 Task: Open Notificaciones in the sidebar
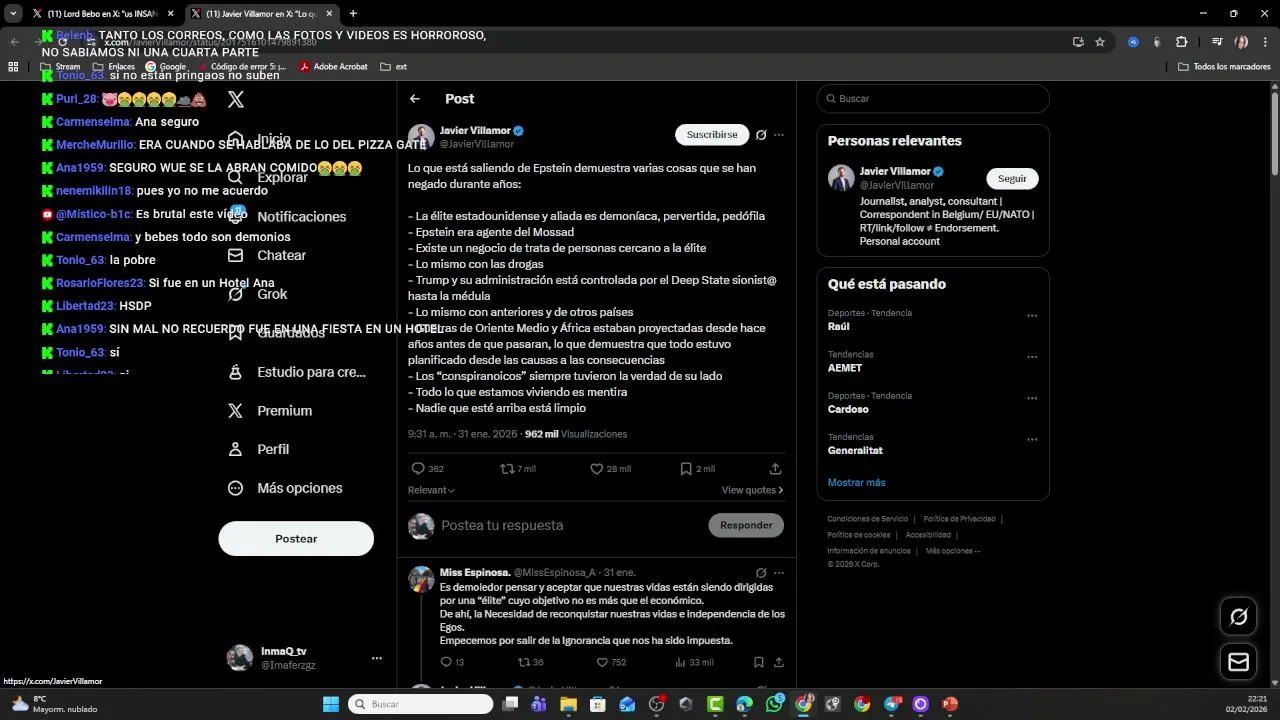click(287, 216)
